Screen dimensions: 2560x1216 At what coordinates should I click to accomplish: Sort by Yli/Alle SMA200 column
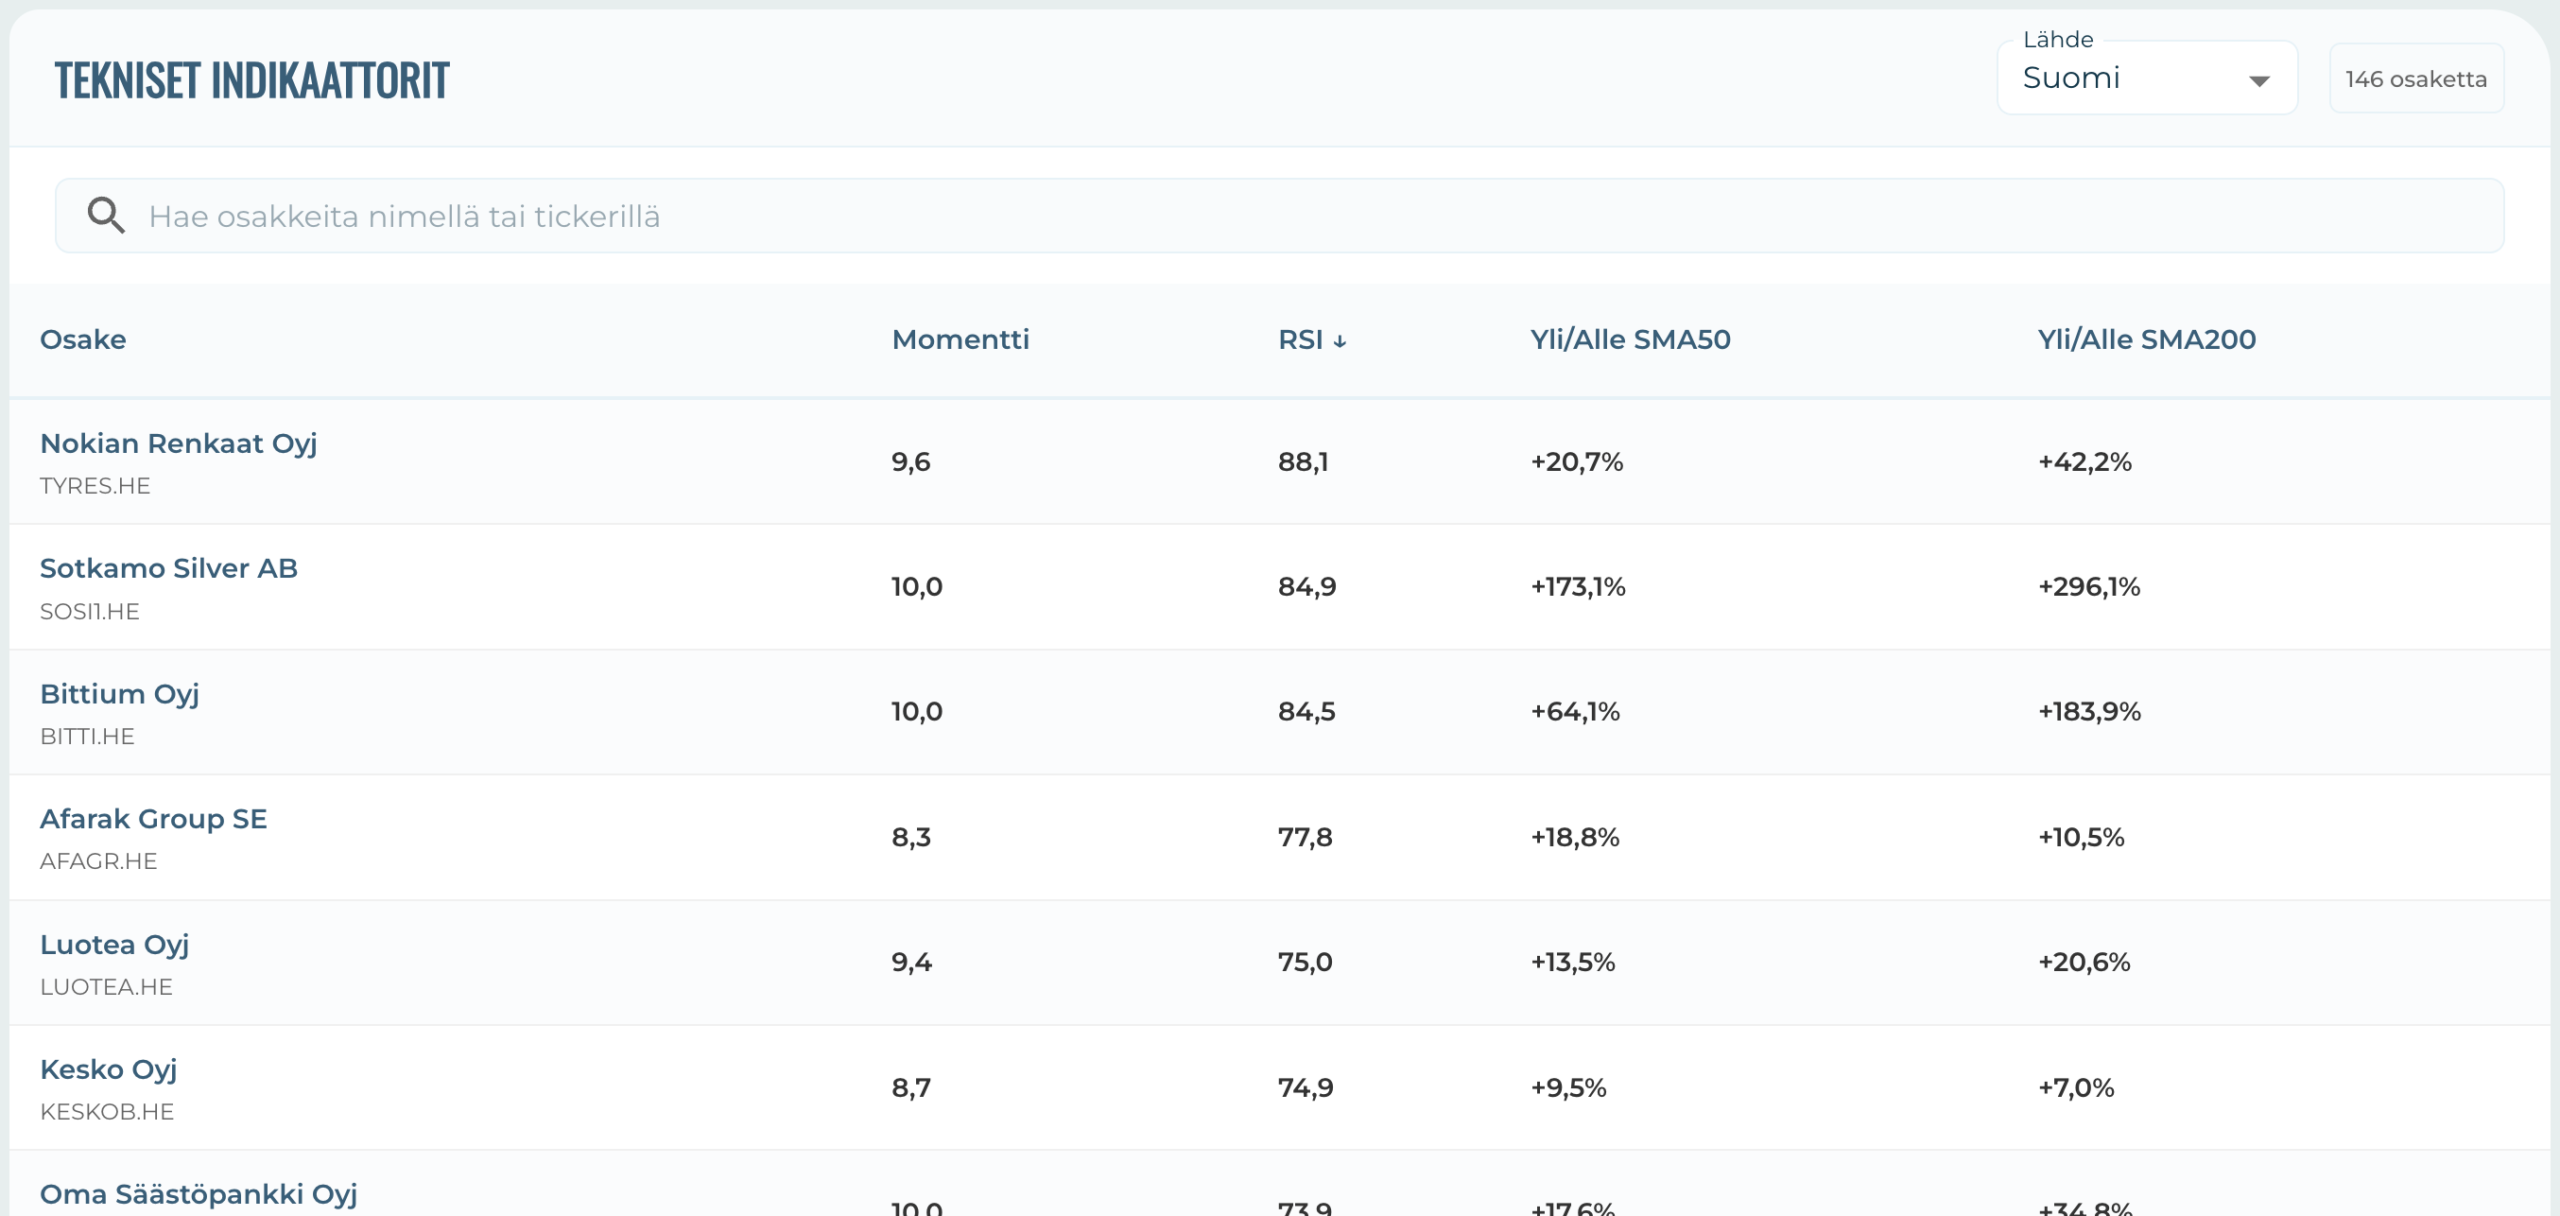coord(2146,340)
